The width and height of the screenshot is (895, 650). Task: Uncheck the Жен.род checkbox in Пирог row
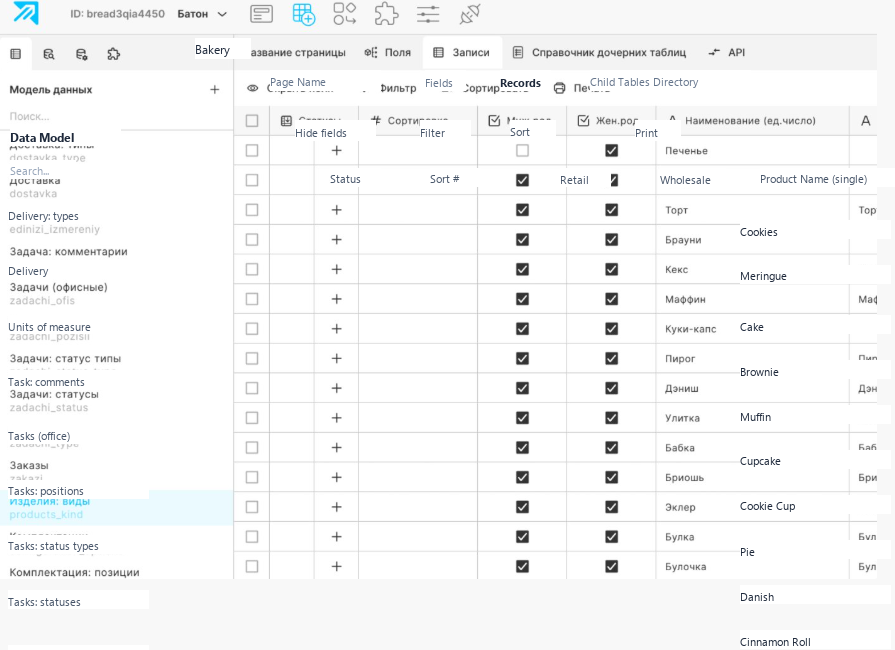611,358
